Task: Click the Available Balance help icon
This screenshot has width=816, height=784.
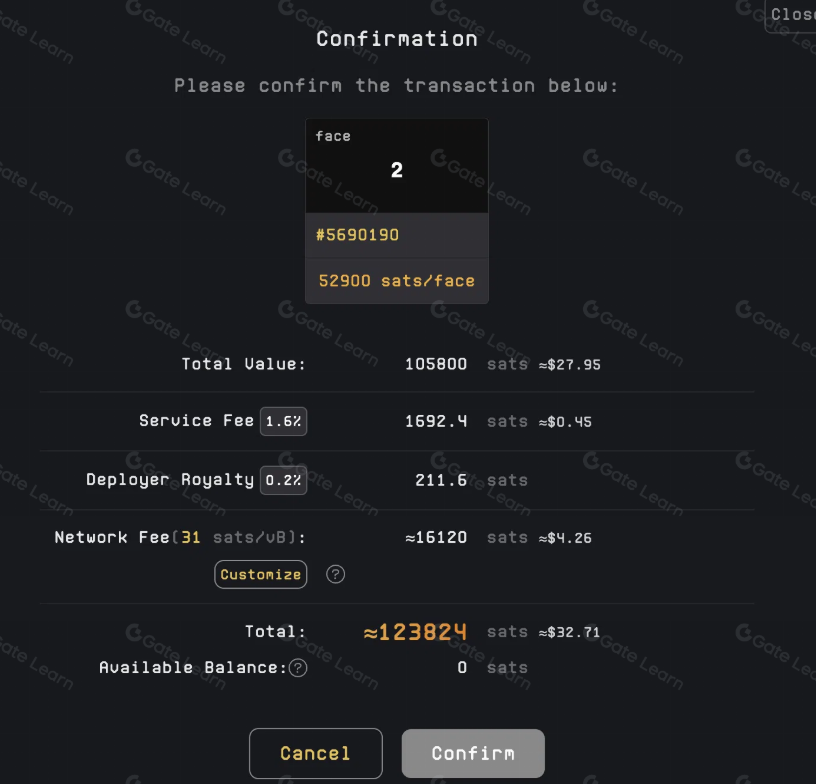Action: tap(298, 668)
